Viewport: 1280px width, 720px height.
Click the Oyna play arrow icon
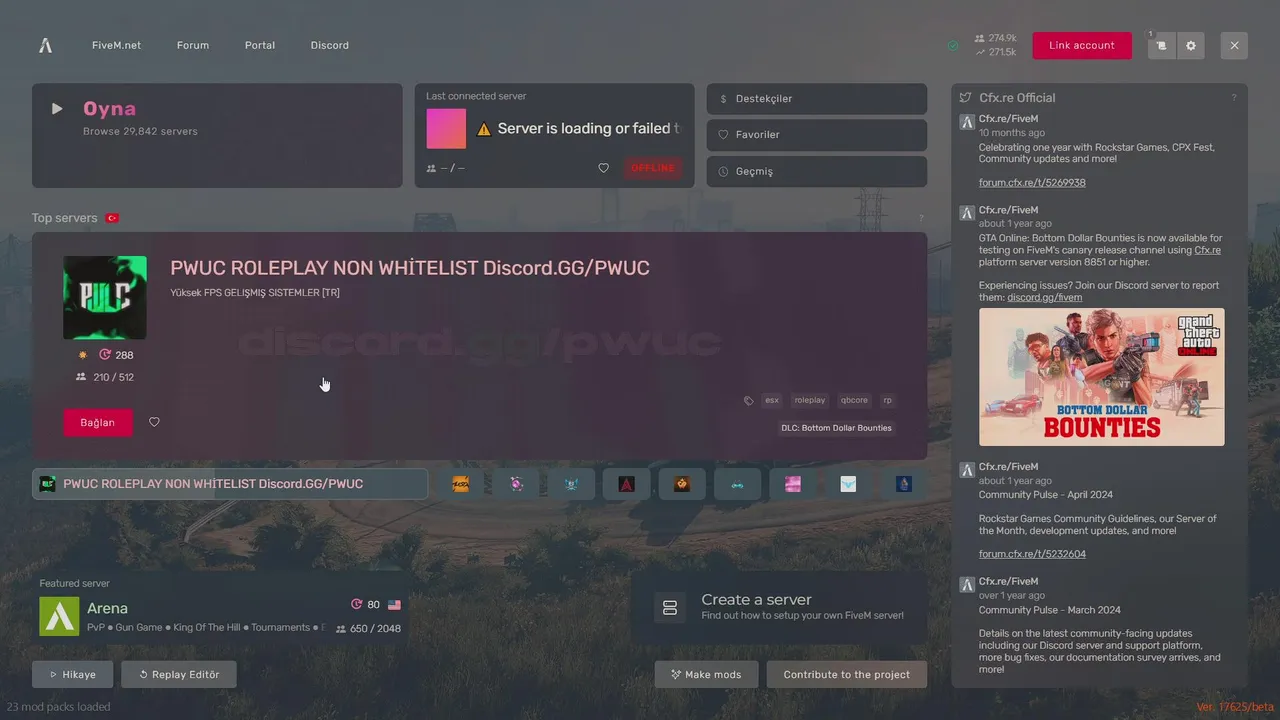click(57, 109)
